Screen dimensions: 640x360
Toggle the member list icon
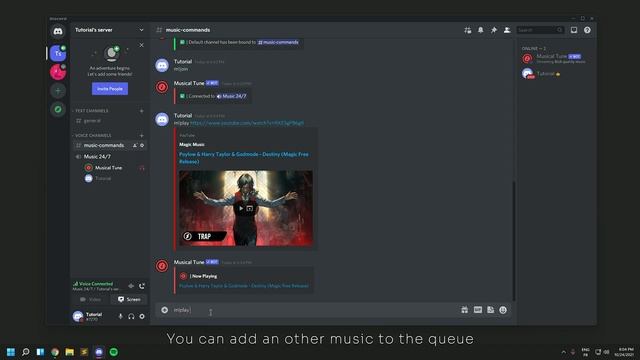507,30
